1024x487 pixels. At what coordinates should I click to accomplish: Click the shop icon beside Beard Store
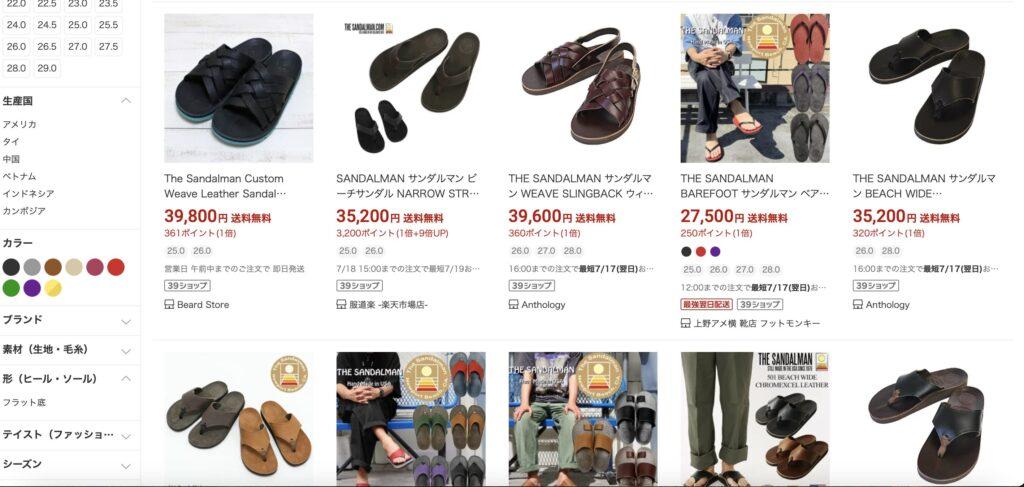[x=169, y=304]
